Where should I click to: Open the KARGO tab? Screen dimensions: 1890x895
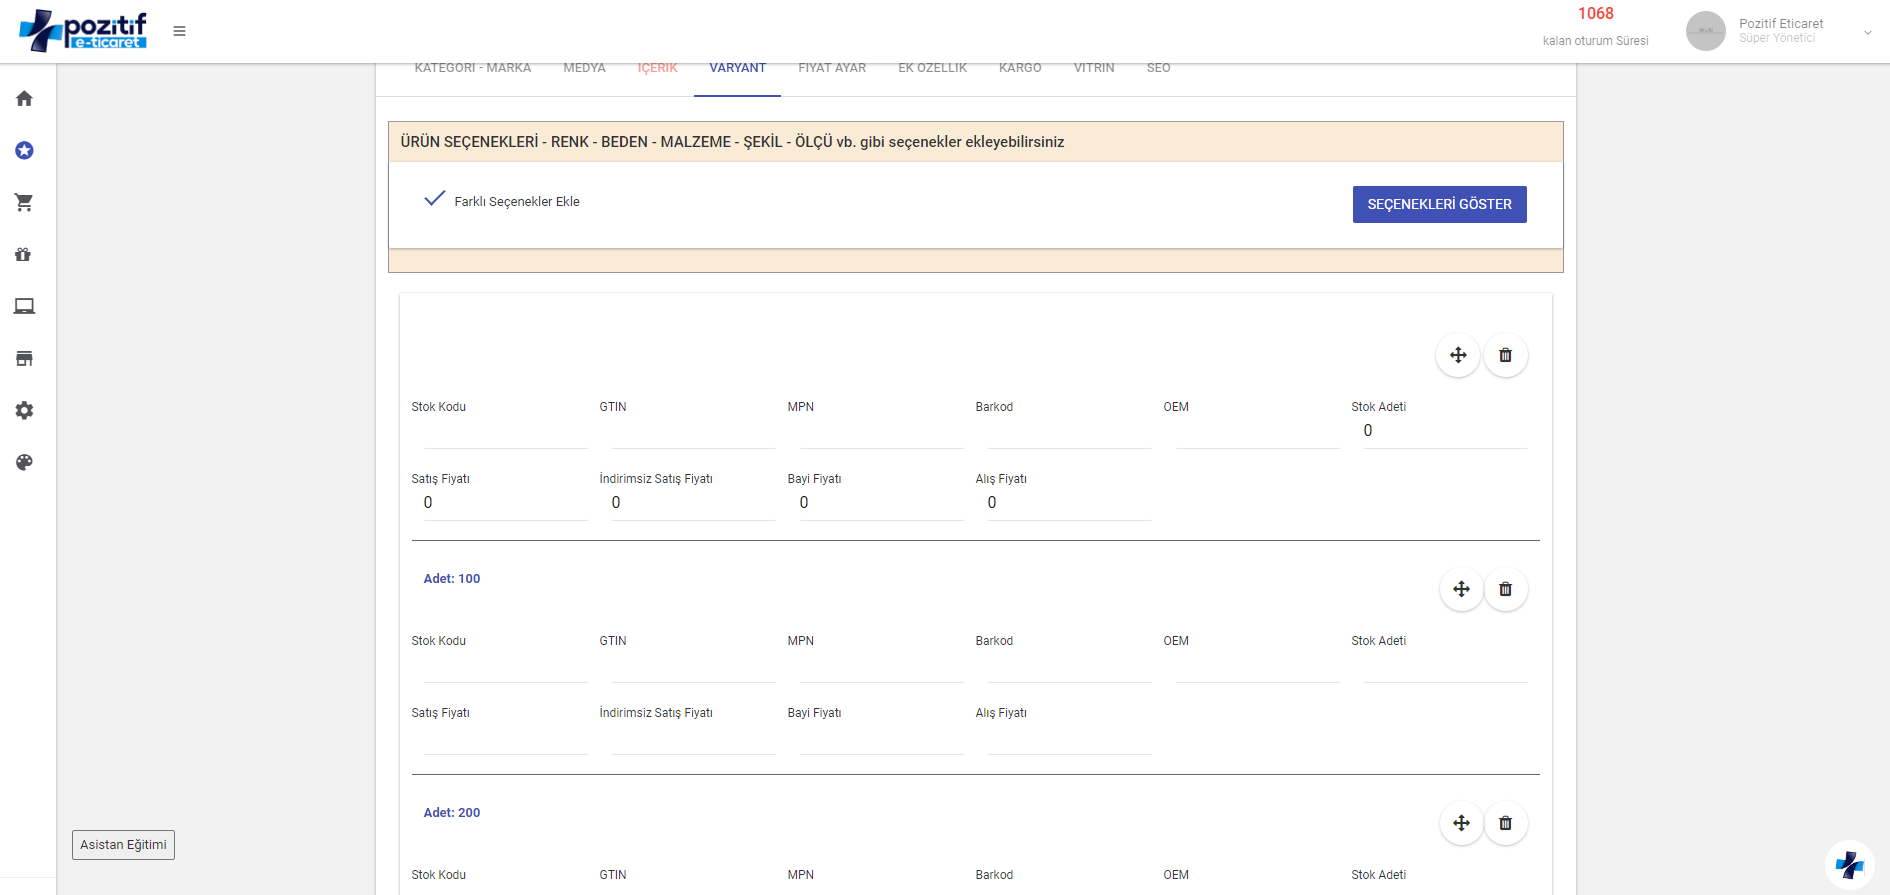pos(1020,68)
